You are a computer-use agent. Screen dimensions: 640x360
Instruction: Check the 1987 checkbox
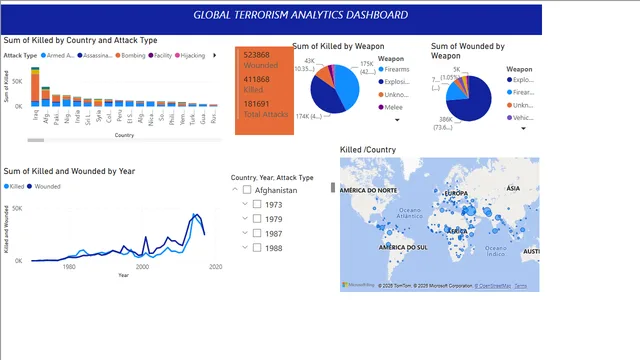[257, 233]
